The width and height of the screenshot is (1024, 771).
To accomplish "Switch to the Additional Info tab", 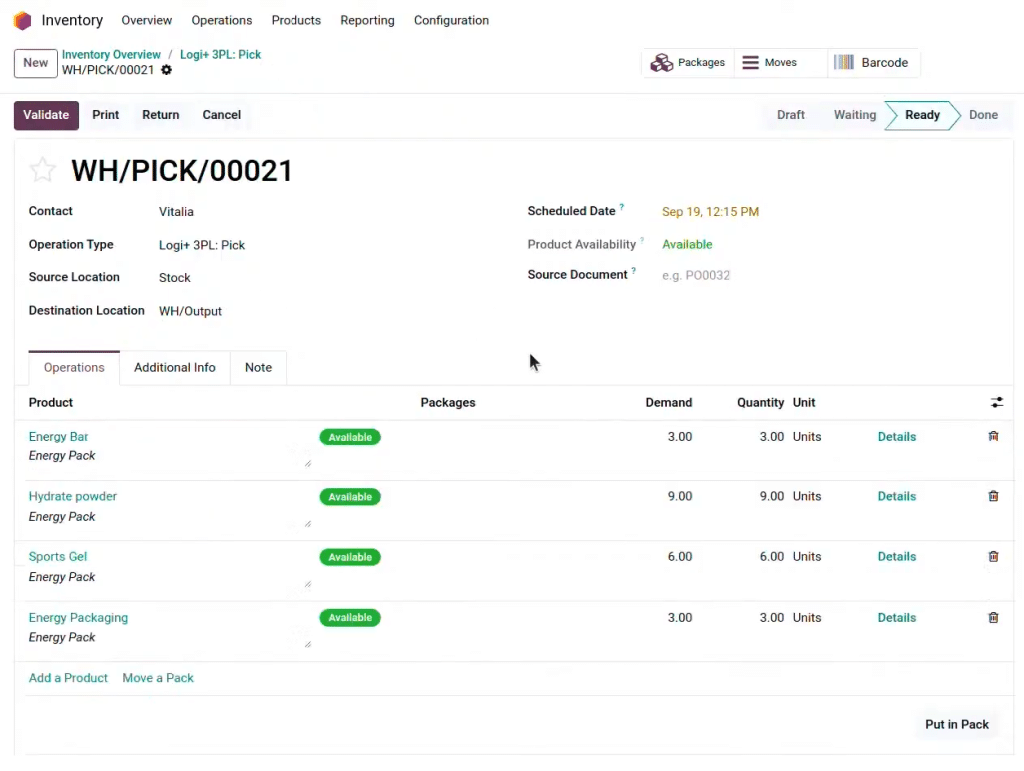I will pos(175,368).
